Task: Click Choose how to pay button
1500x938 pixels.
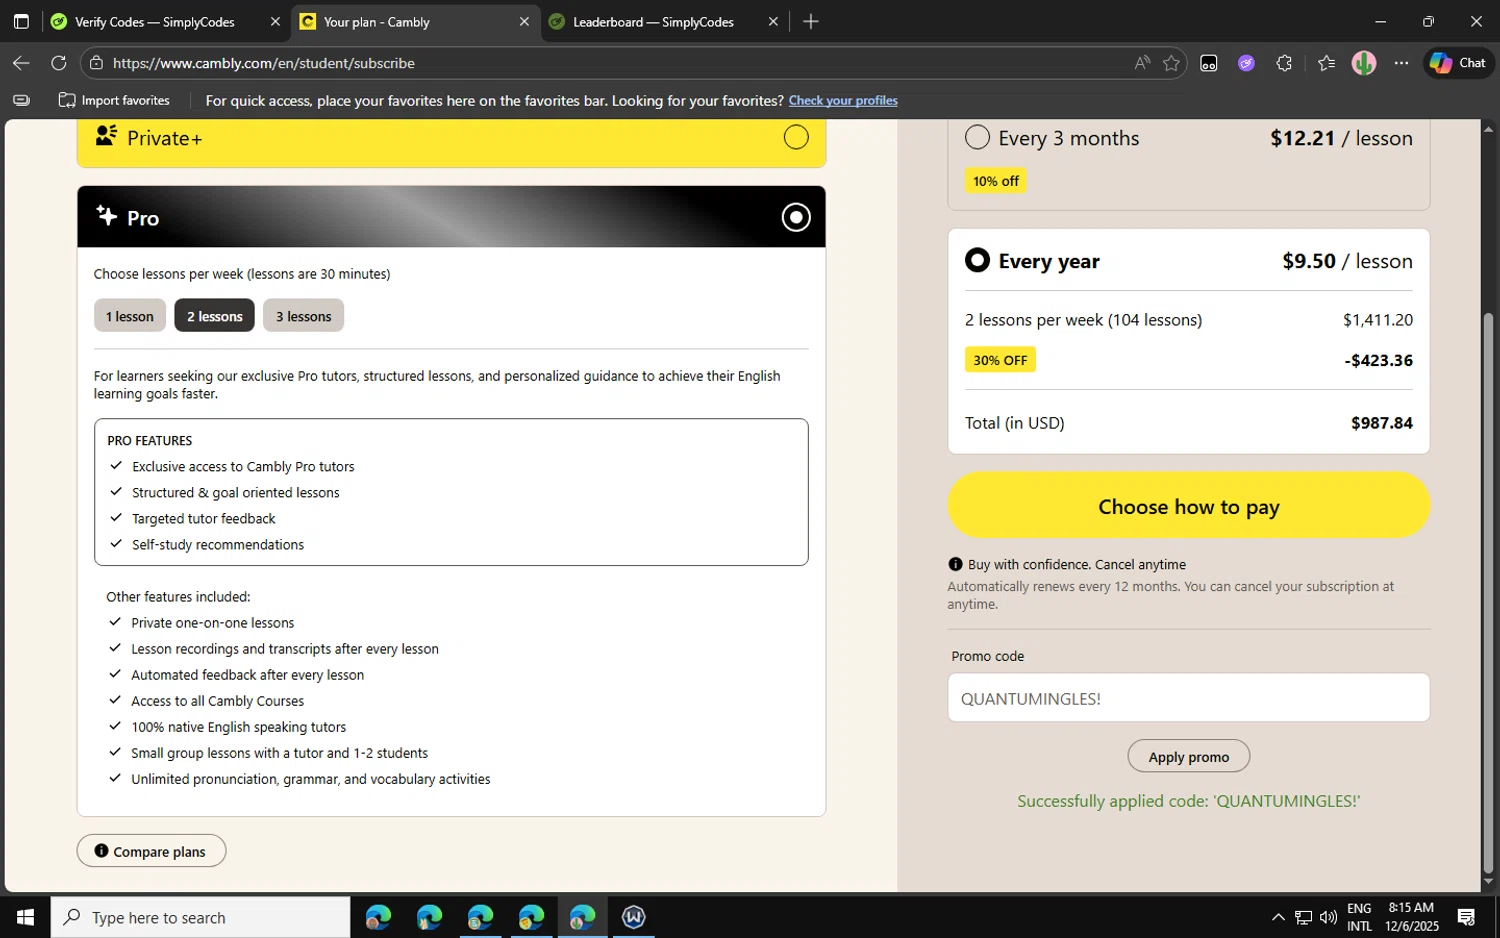Action: tap(1188, 506)
